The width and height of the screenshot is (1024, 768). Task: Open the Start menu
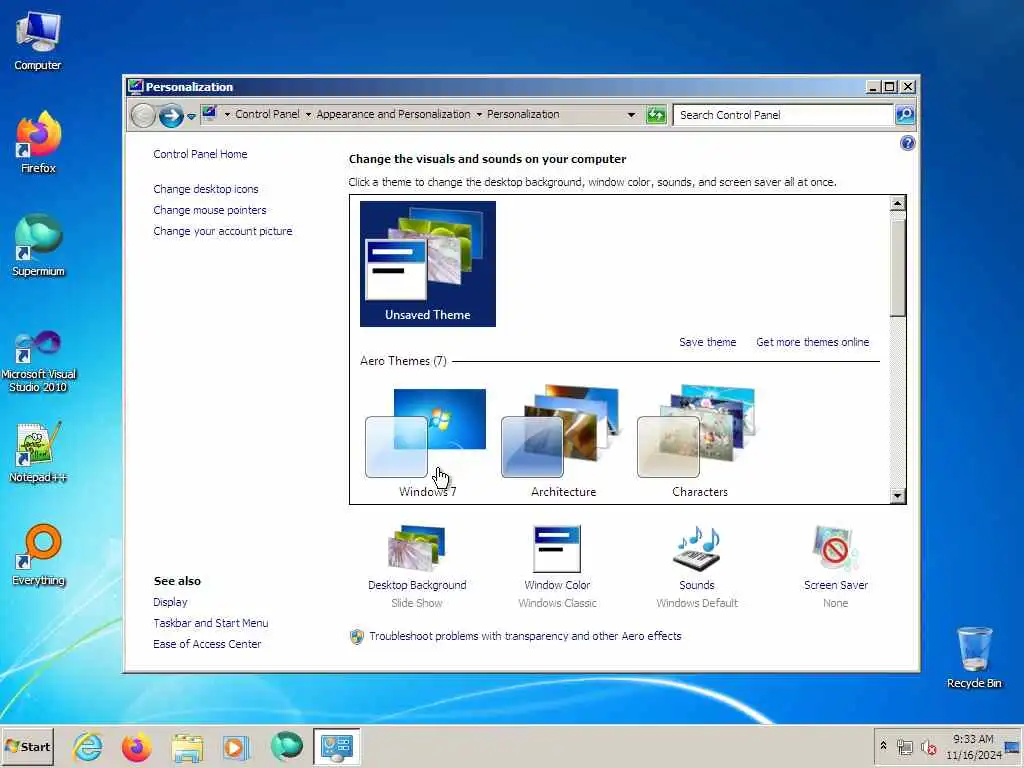tap(27, 747)
